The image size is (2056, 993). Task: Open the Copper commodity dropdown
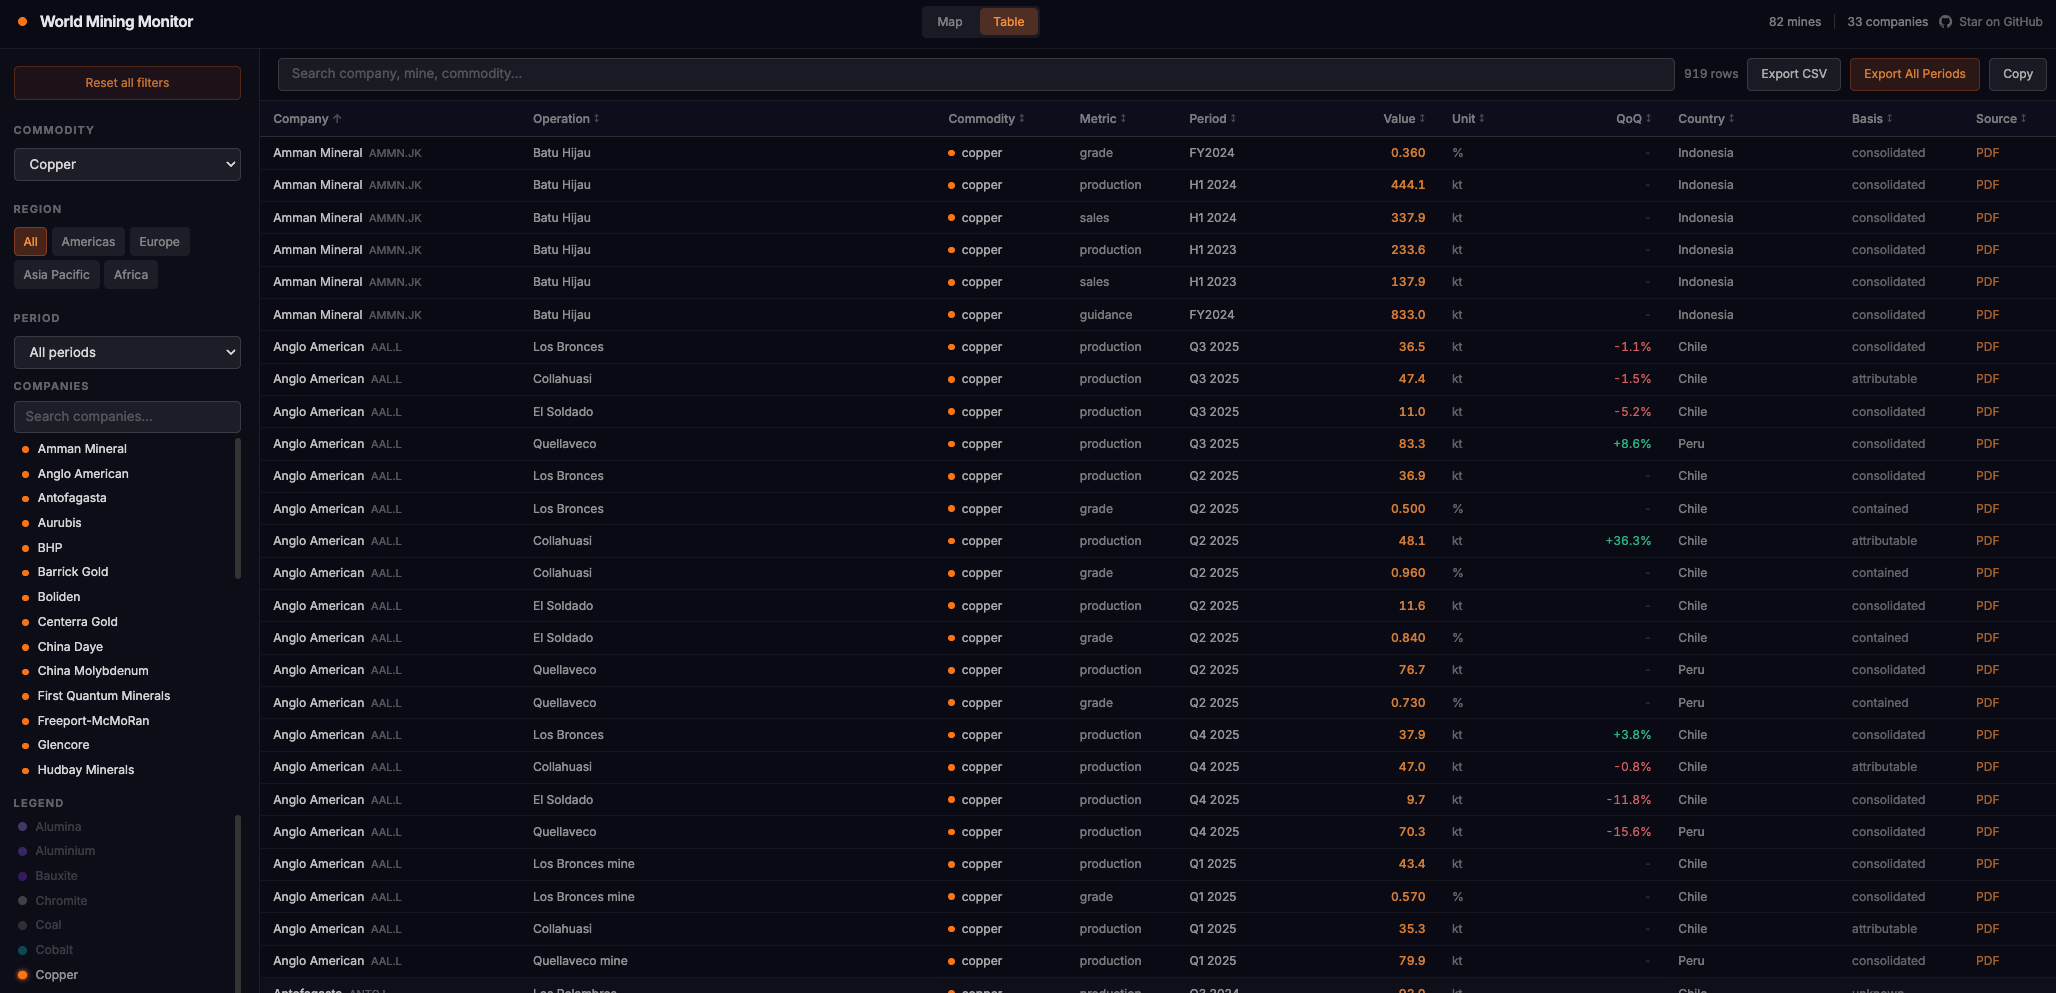(127, 164)
